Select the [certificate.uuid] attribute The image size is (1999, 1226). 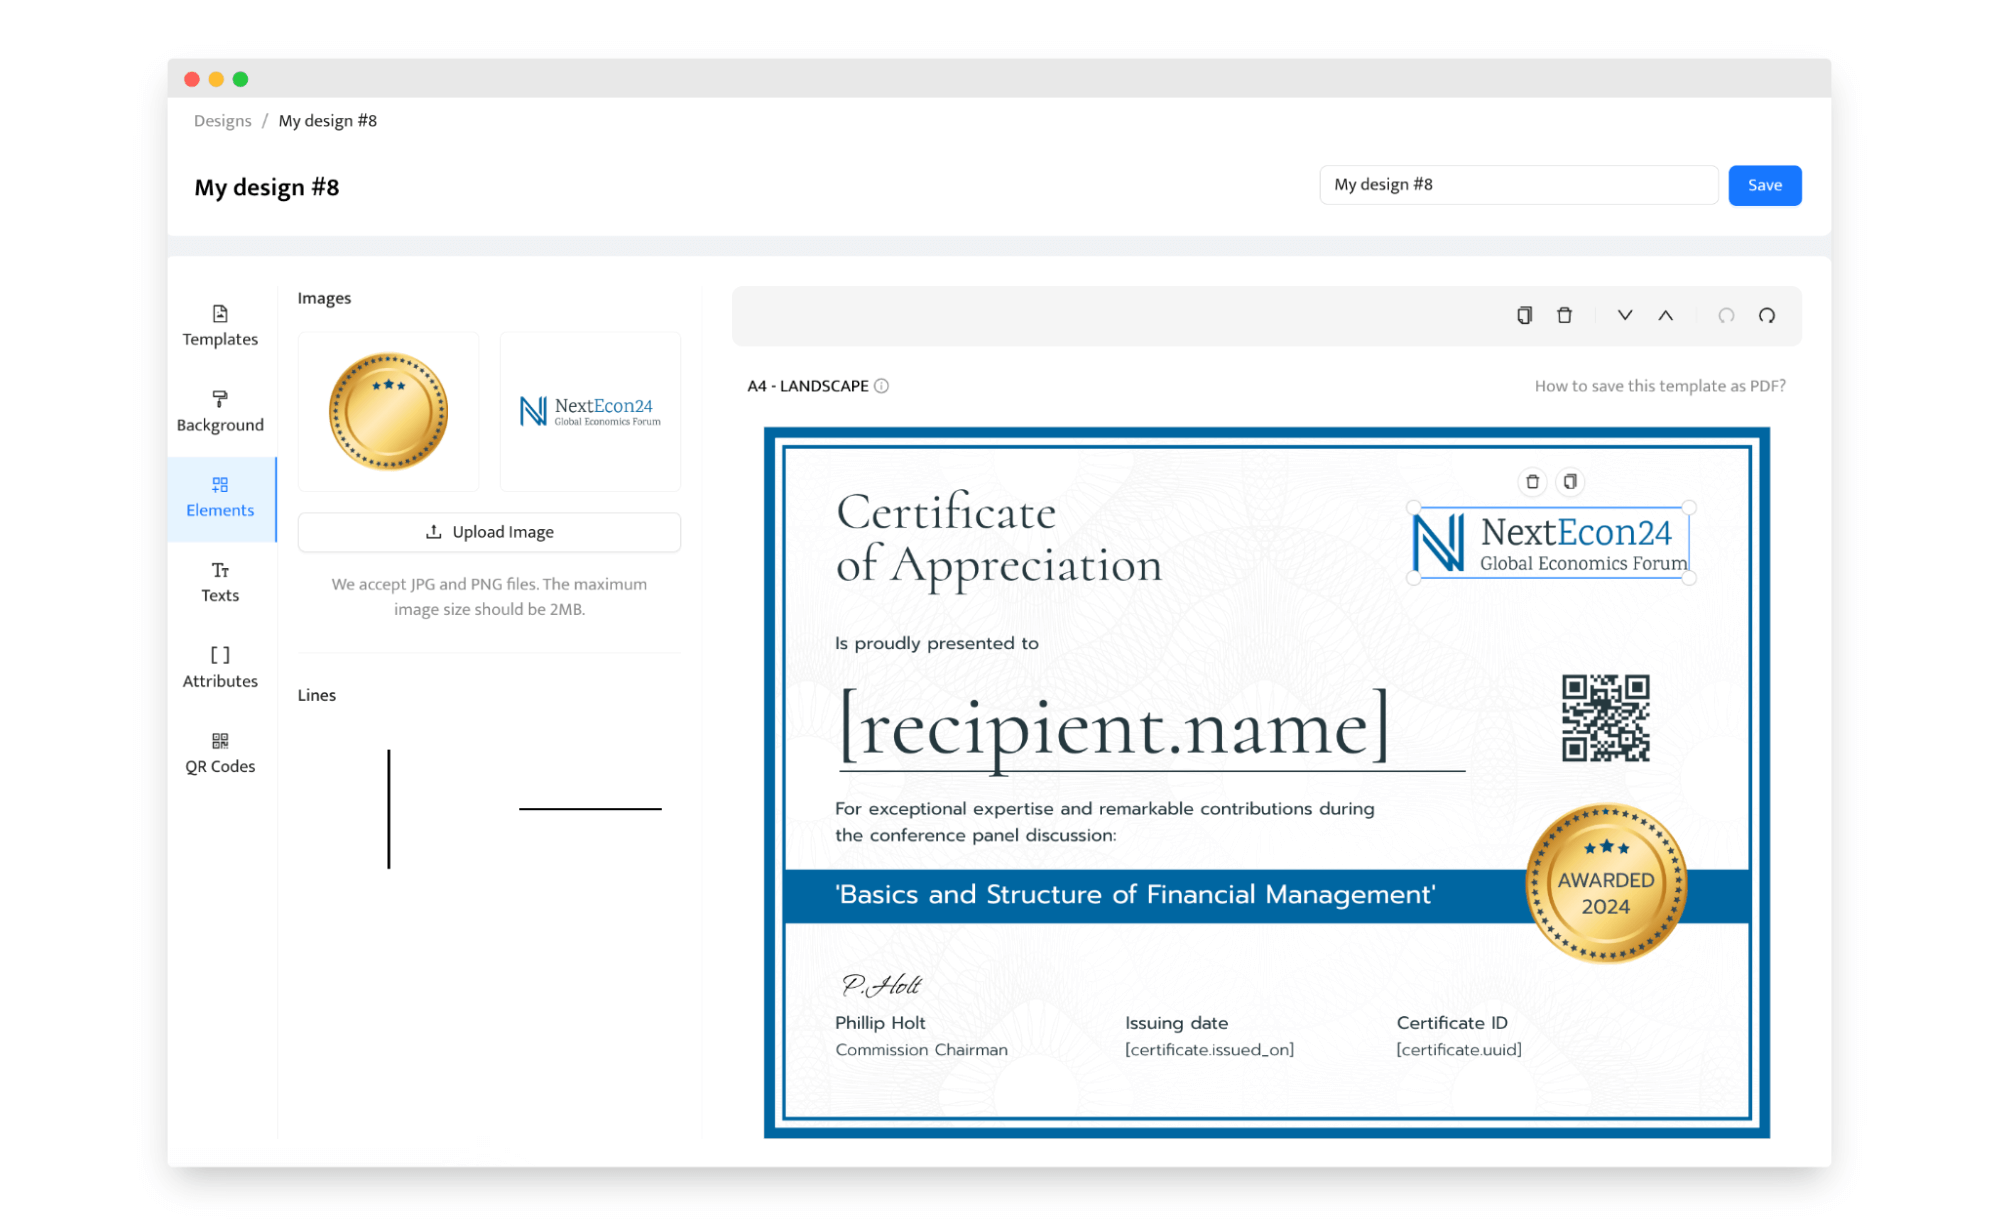(1459, 1050)
